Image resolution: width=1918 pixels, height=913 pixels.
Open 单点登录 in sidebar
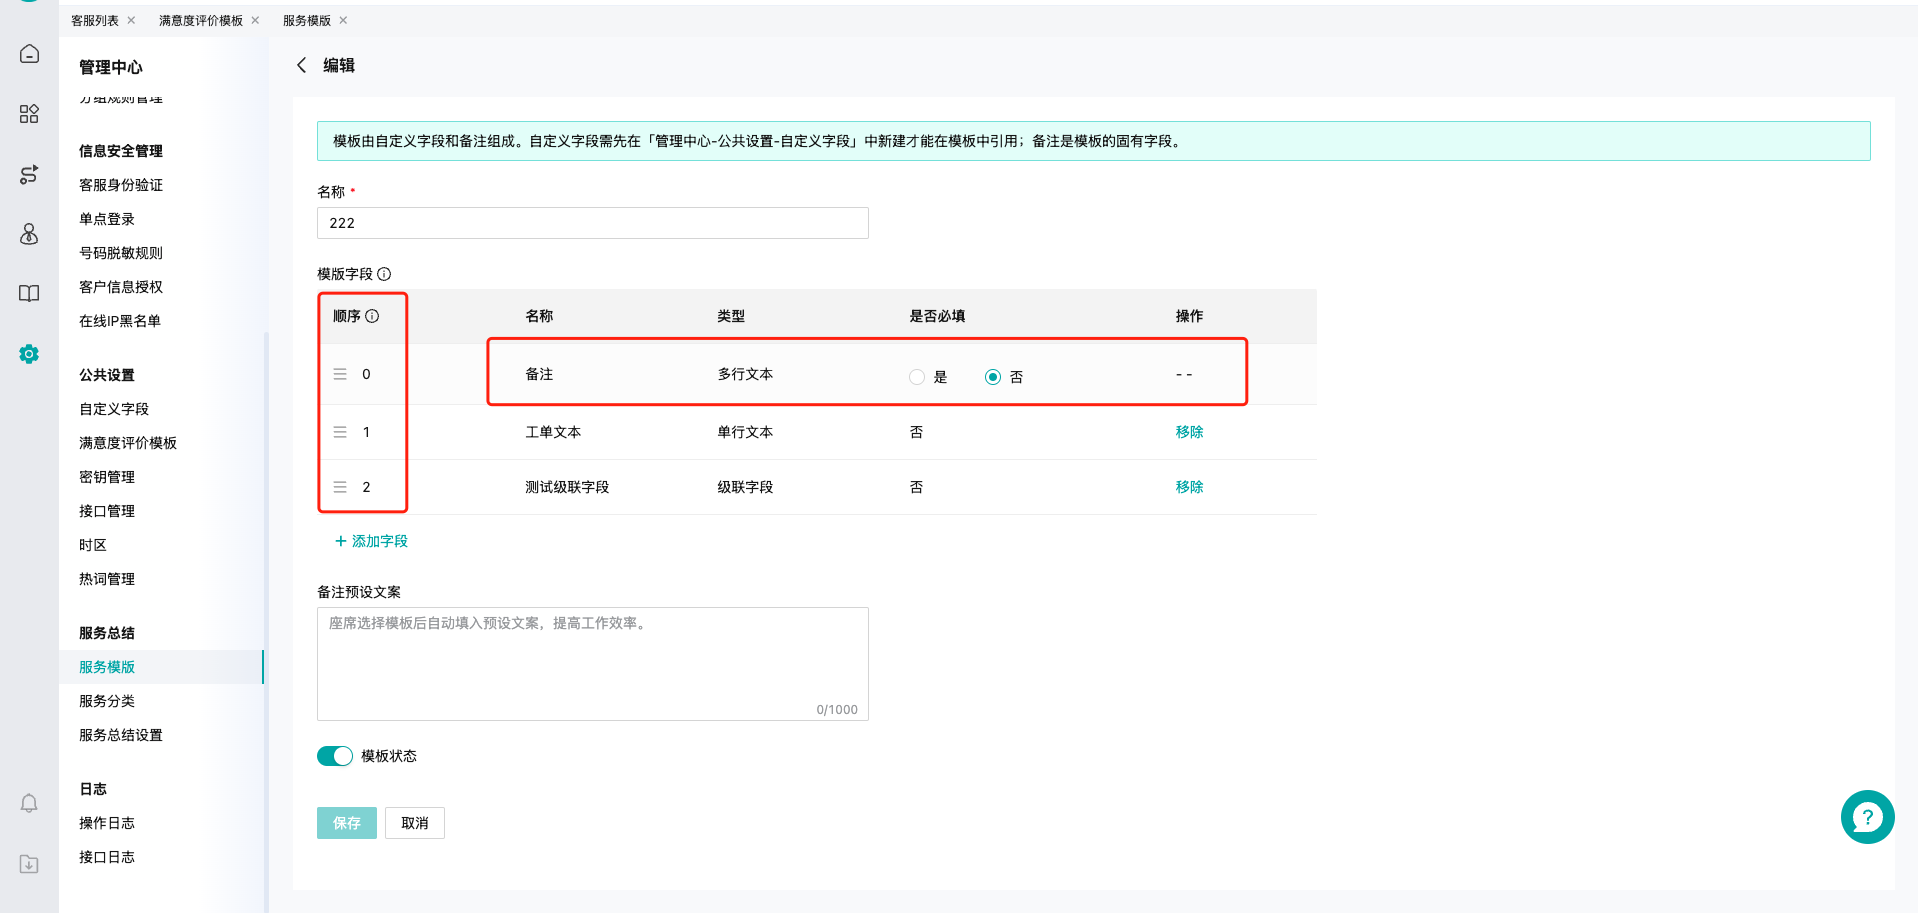pyautogui.click(x=107, y=219)
